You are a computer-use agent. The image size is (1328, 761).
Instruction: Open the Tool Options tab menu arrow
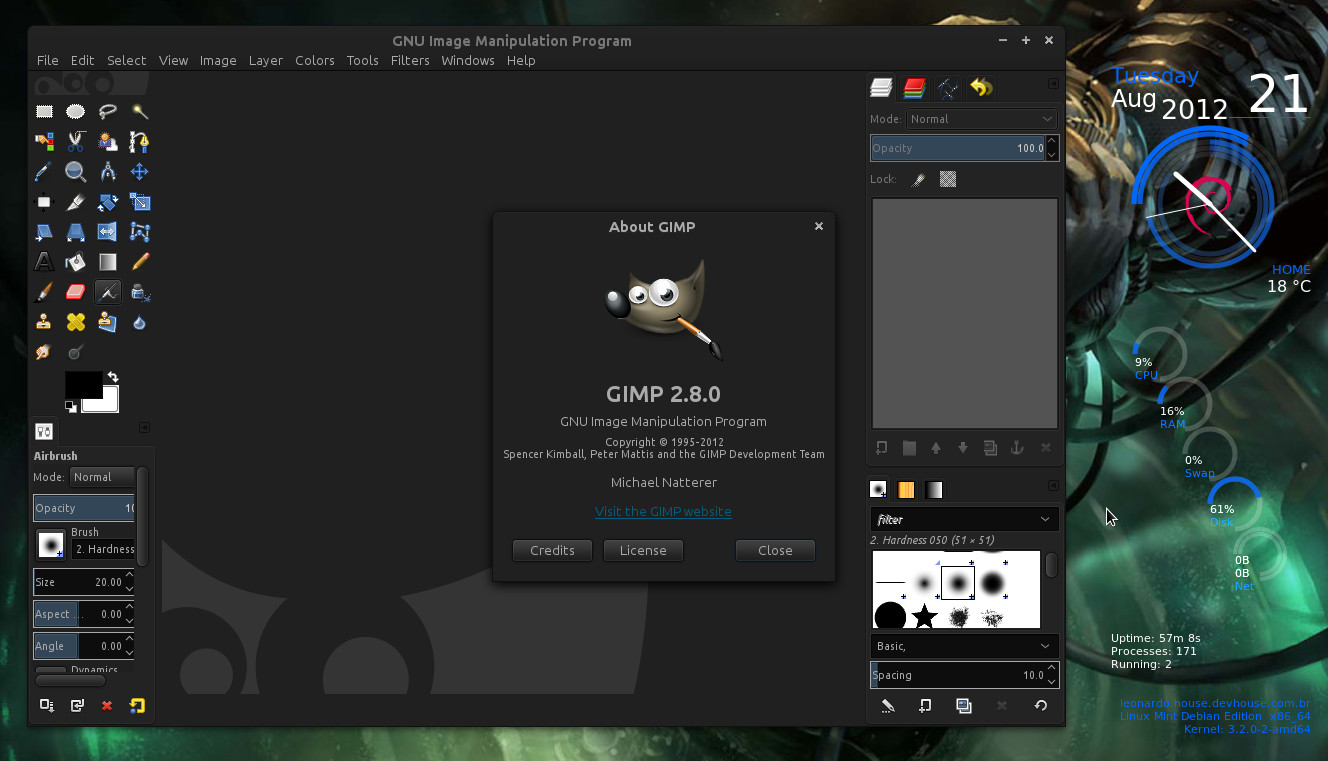[x=144, y=427]
